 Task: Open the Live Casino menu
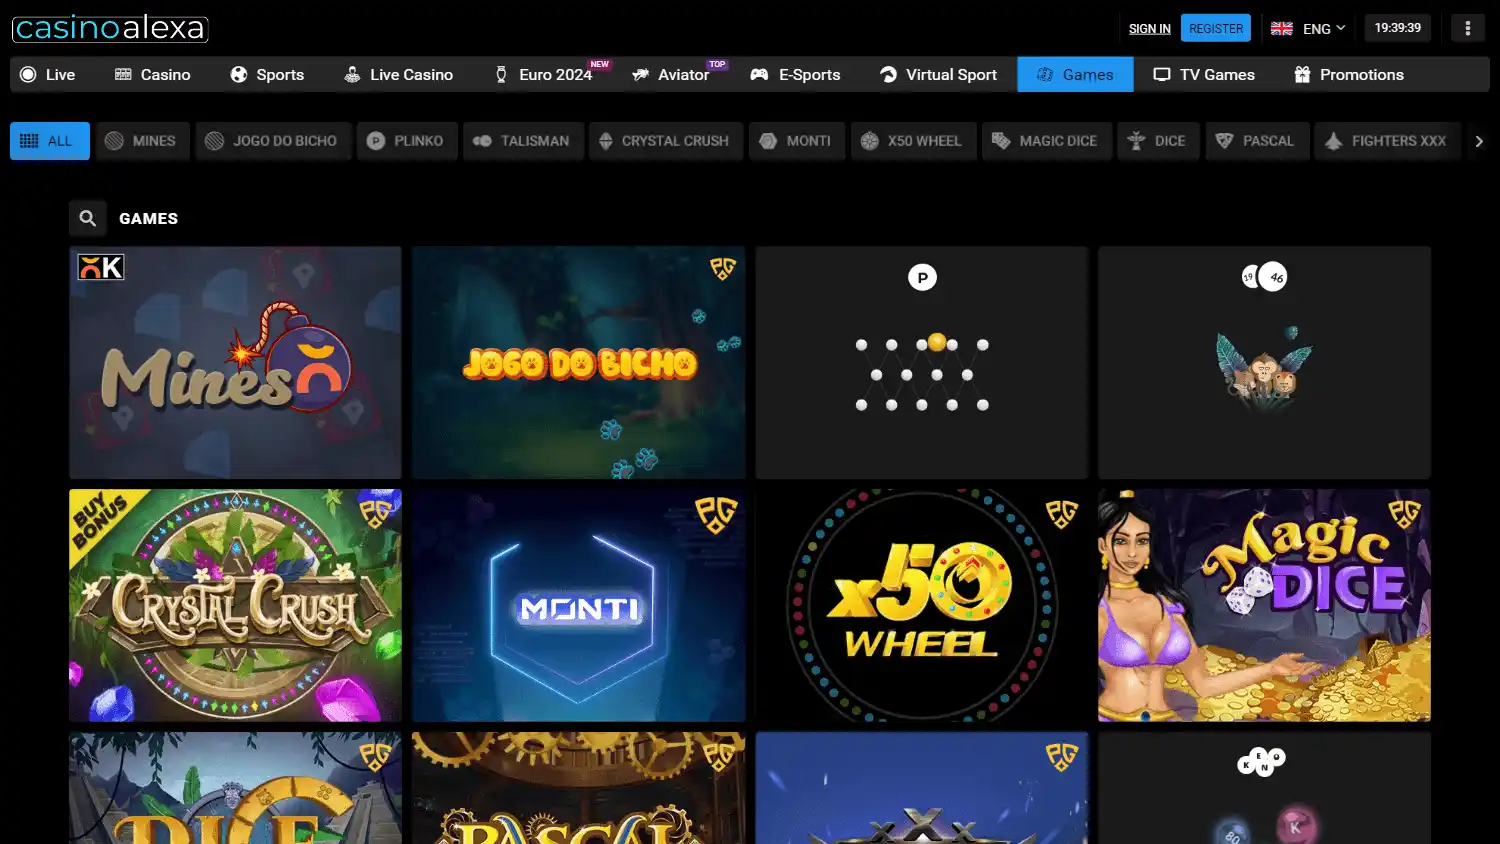click(398, 75)
